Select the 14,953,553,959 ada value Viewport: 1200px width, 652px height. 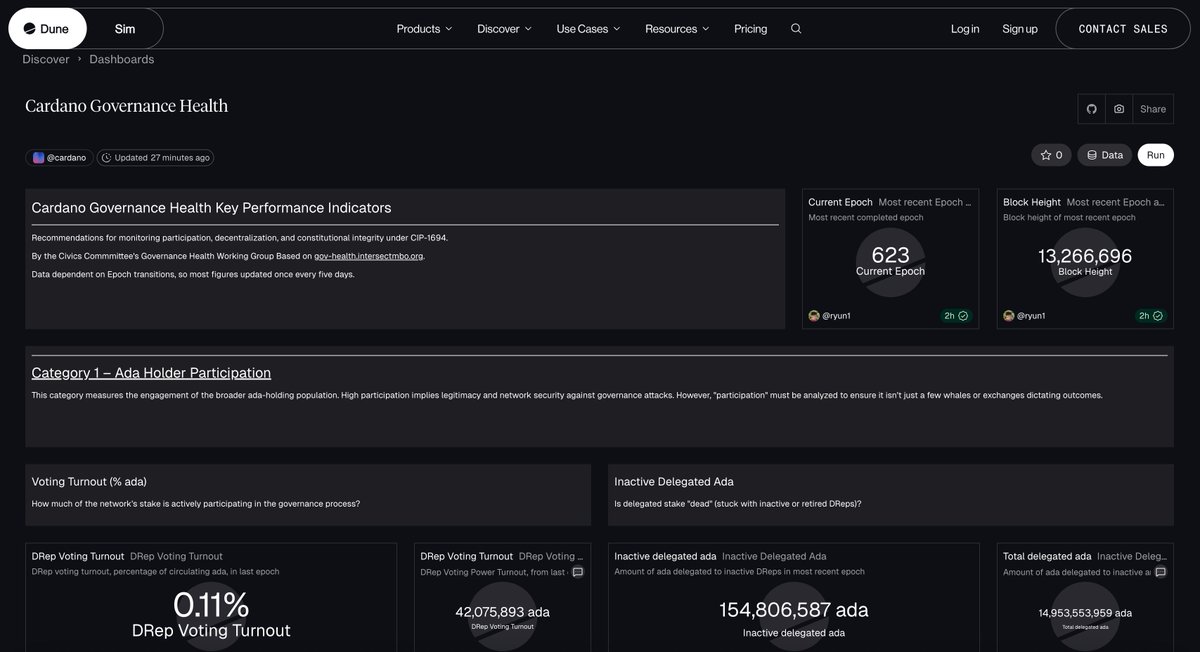[x=1085, y=613]
